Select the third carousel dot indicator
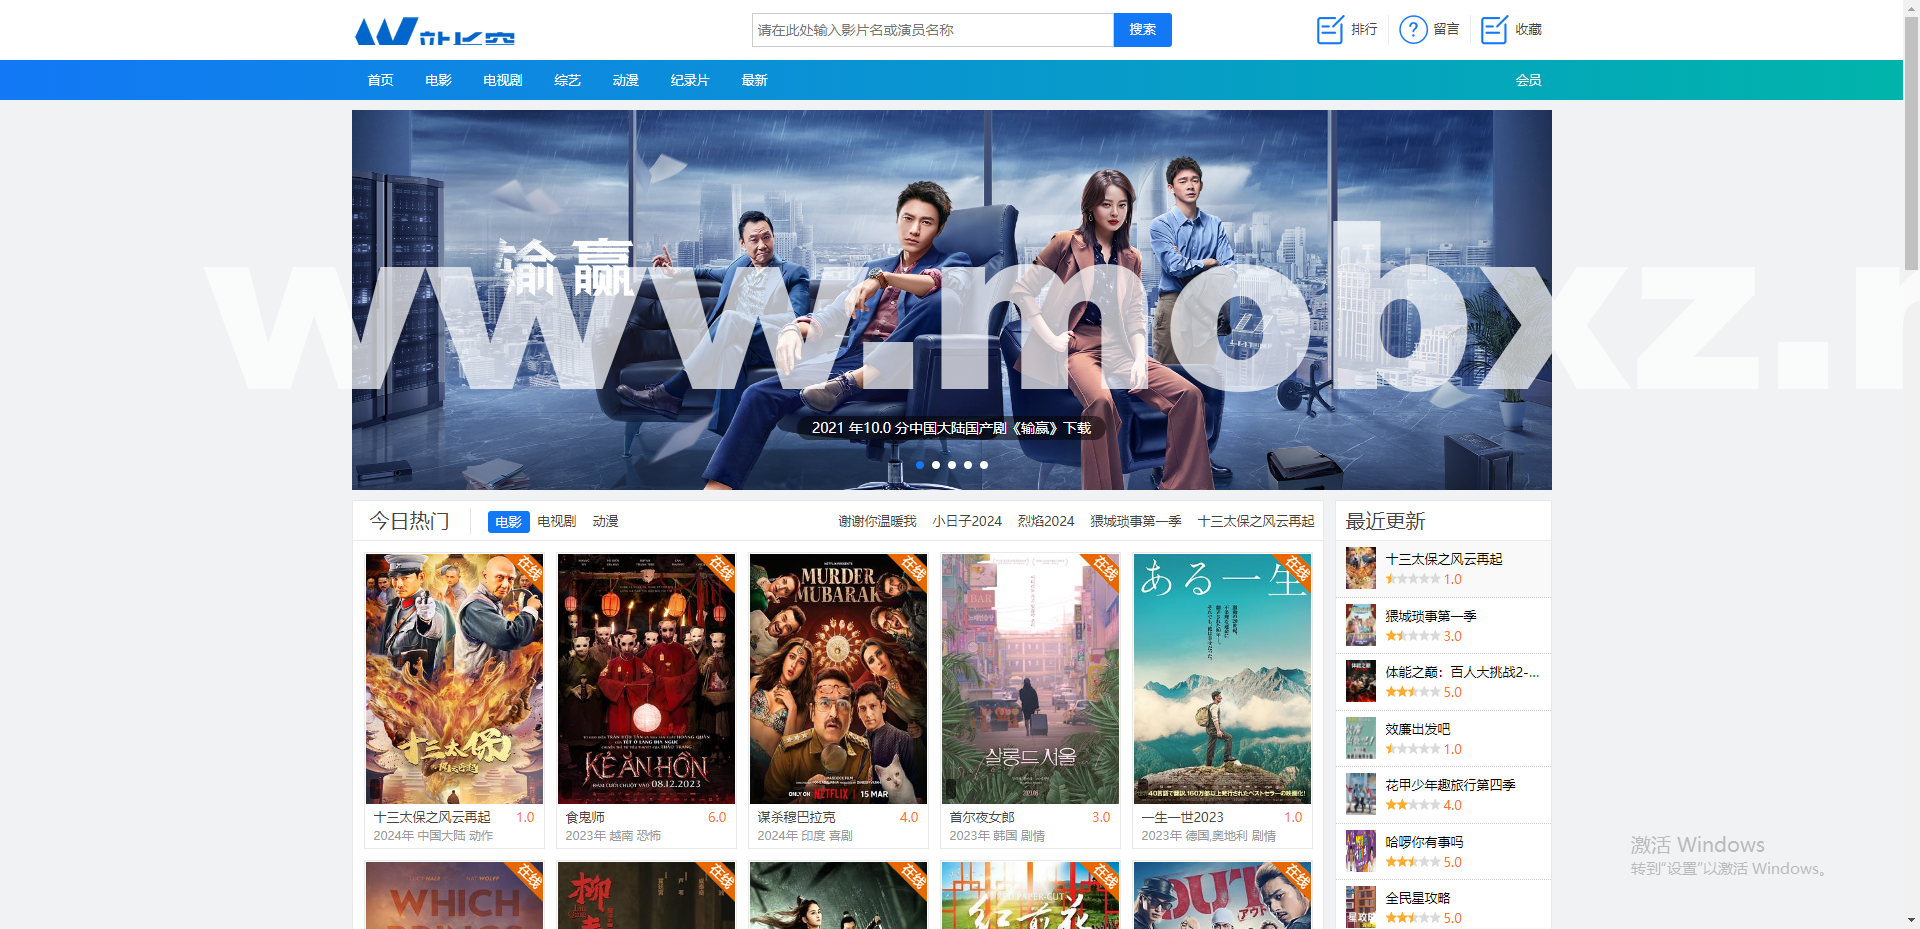This screenshot has height=929, width=1920. point(952,465)
